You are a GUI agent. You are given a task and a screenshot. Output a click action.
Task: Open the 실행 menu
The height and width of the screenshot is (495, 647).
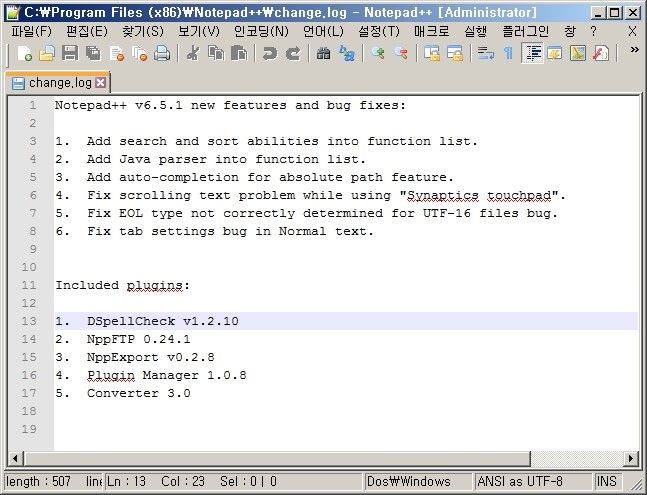(x=475, y=31)
